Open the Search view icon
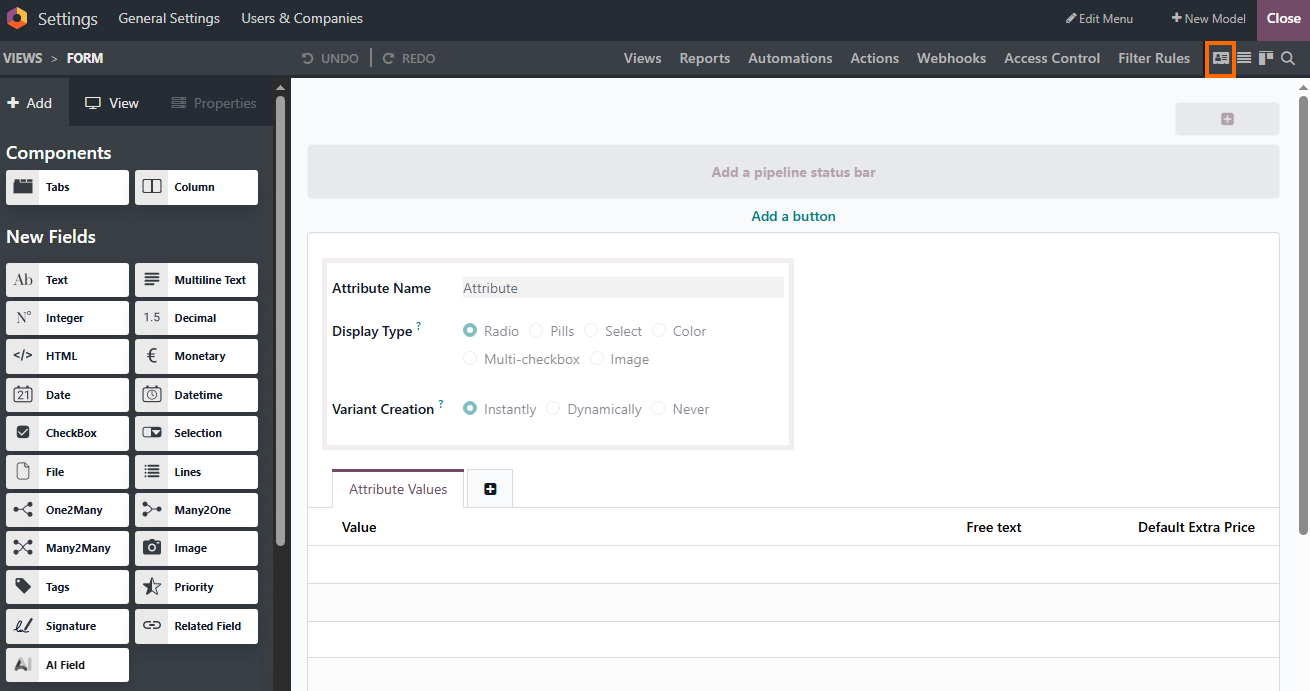 pyautogui.click(x=1288, y=58)
